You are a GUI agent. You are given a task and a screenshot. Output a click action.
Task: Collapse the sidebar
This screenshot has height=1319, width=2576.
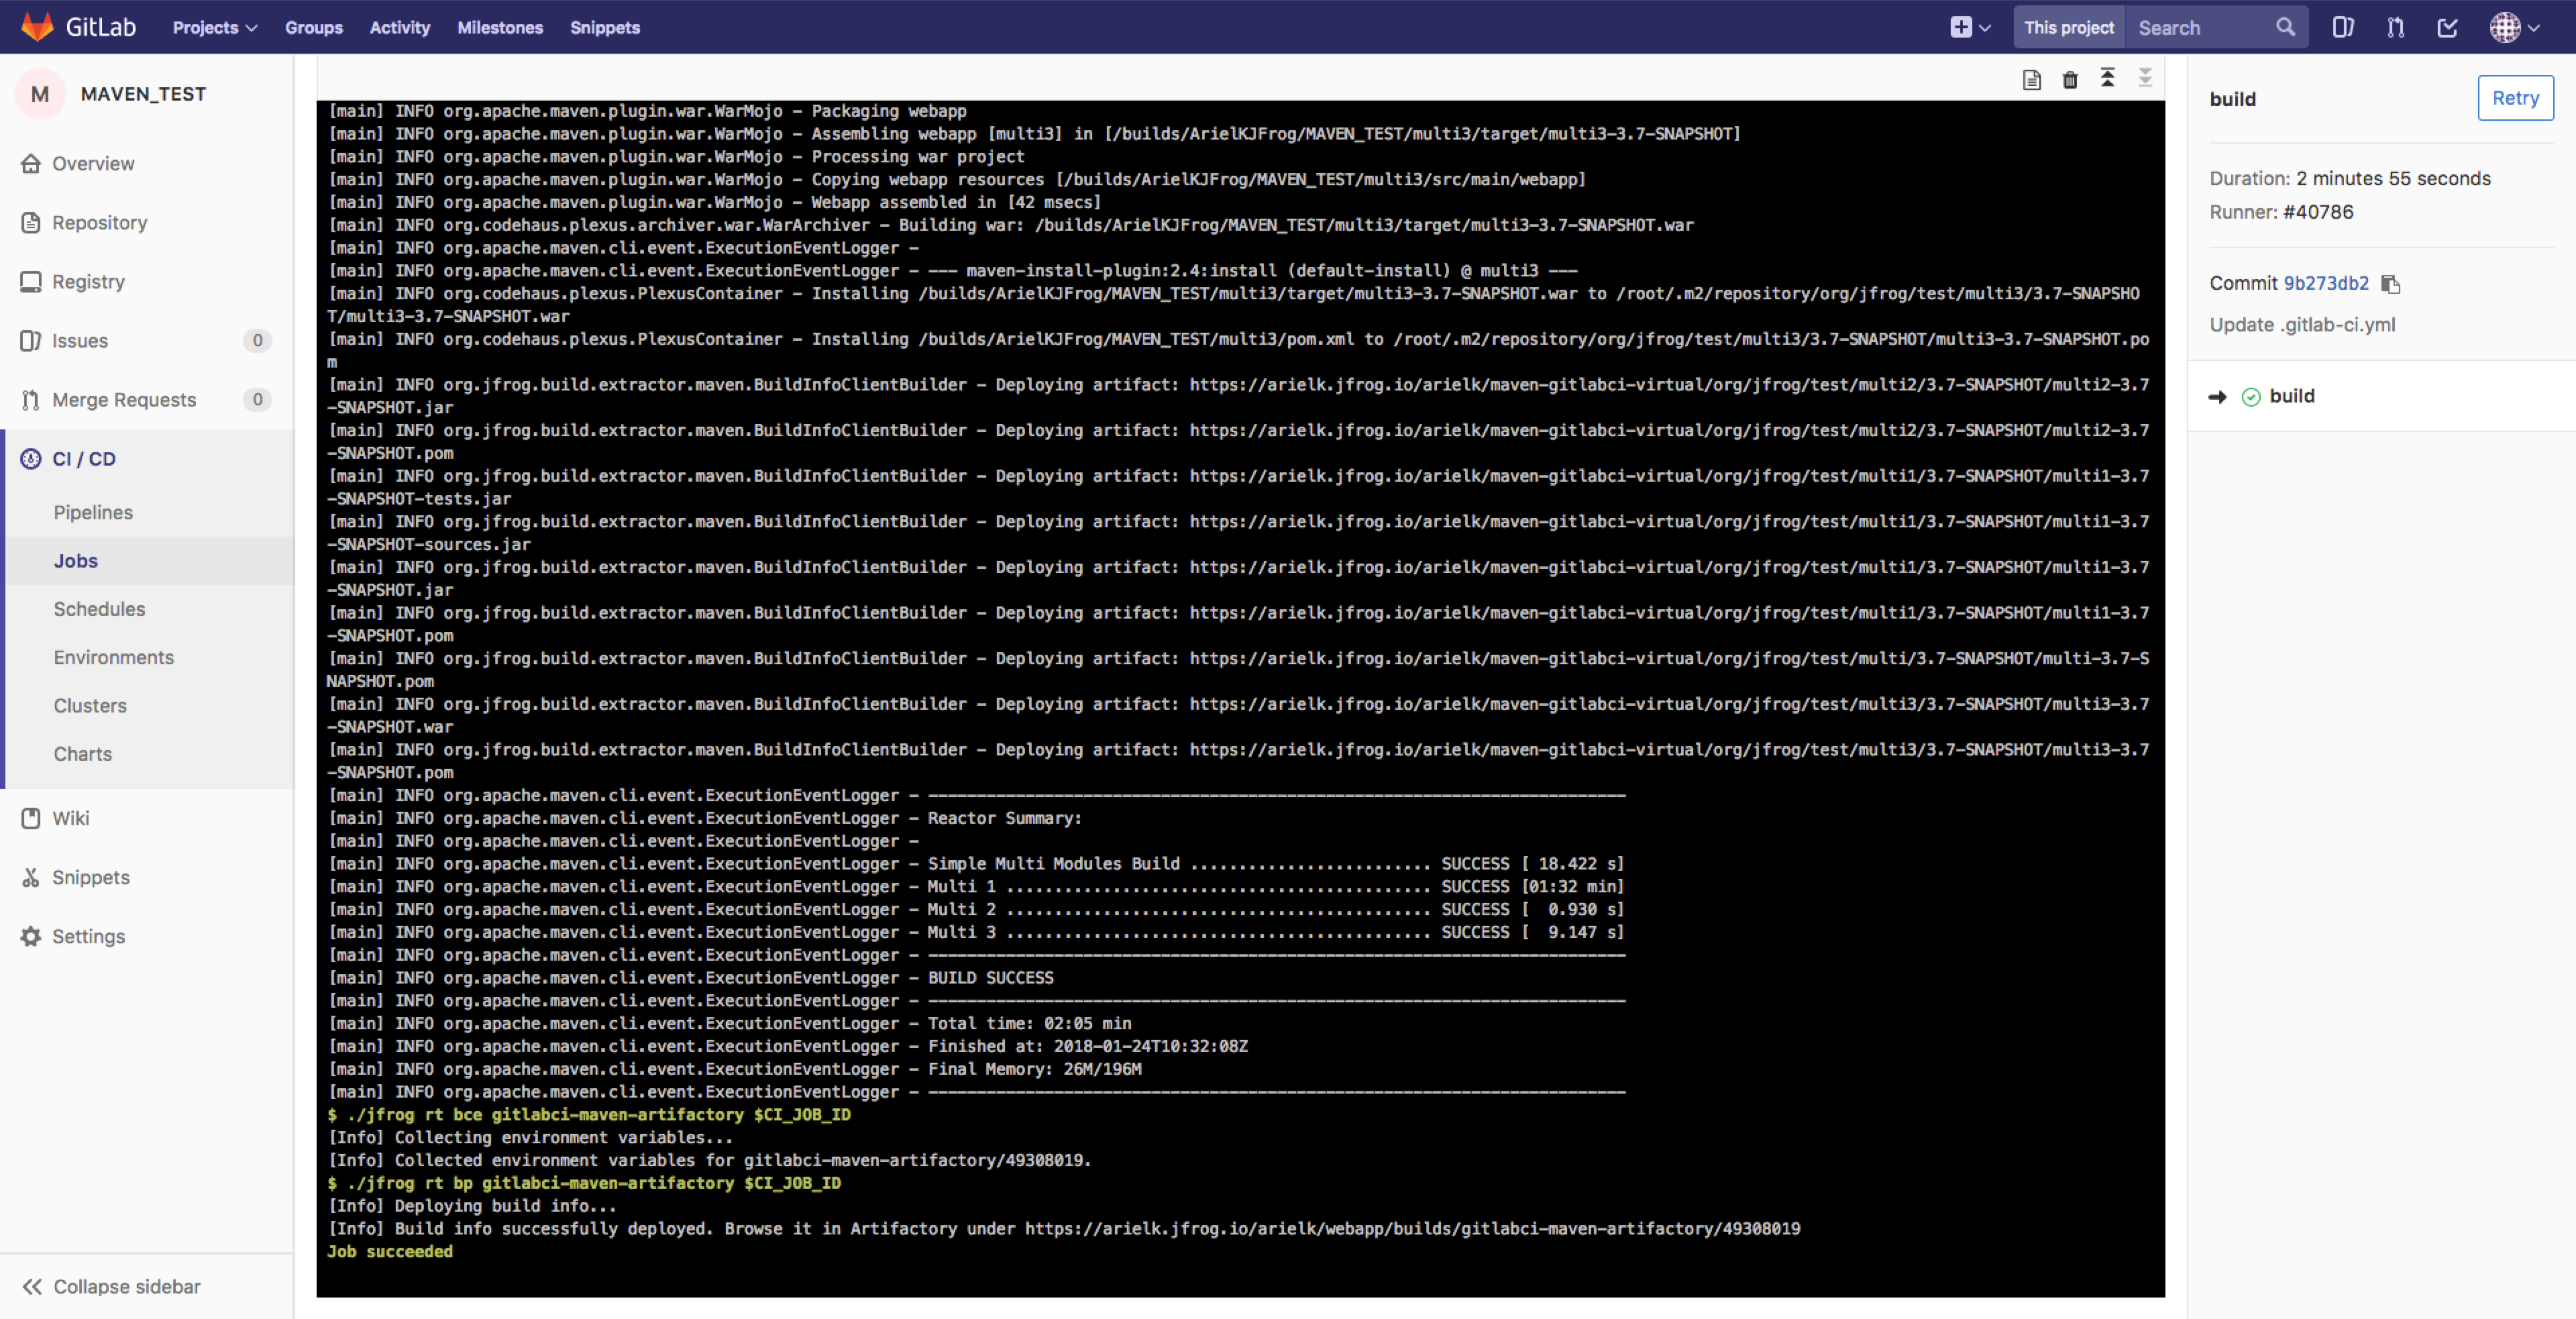point(110,1287)
